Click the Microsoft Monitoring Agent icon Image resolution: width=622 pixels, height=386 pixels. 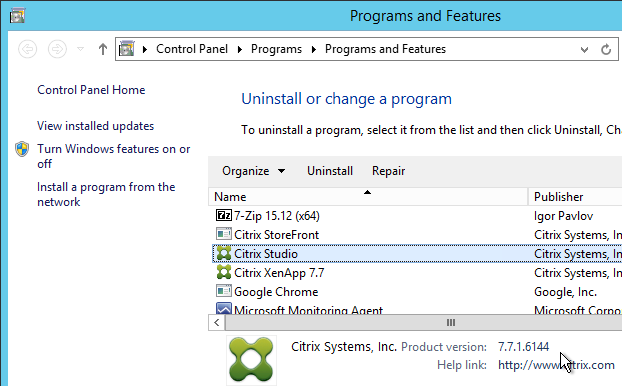223,309
